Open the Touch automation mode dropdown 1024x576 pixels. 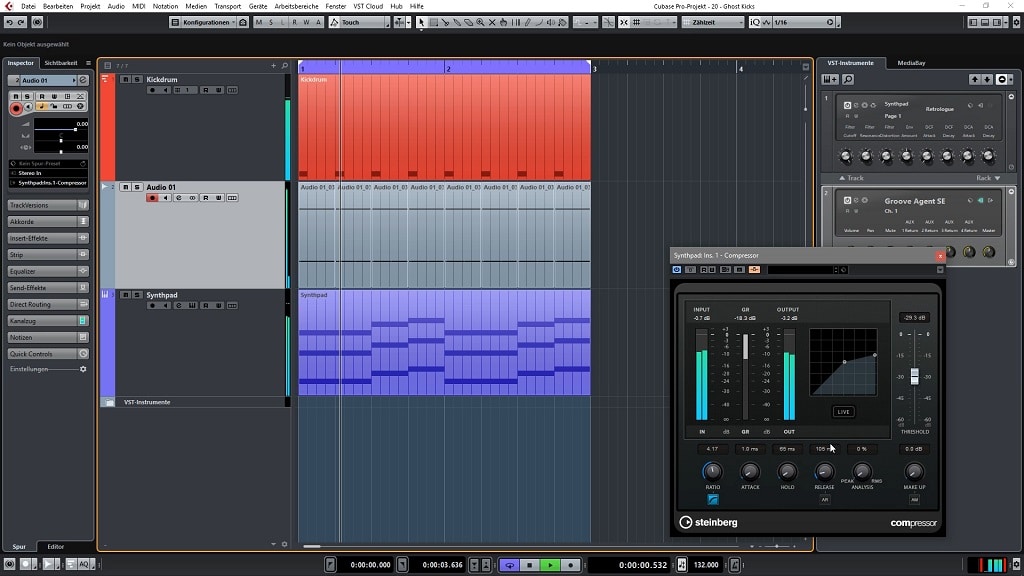click(359, 22)
